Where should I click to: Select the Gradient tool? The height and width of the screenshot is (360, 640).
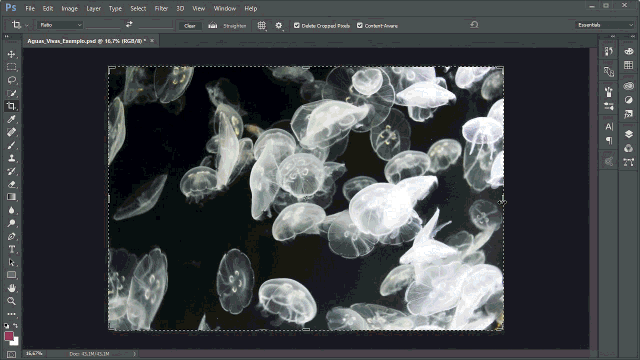point(11,197)
